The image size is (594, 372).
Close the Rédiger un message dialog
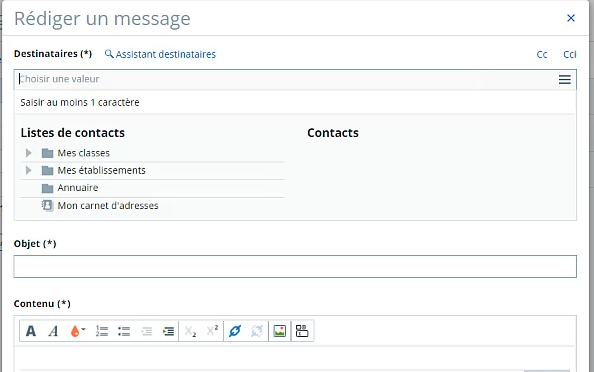[x=571, y=18]
